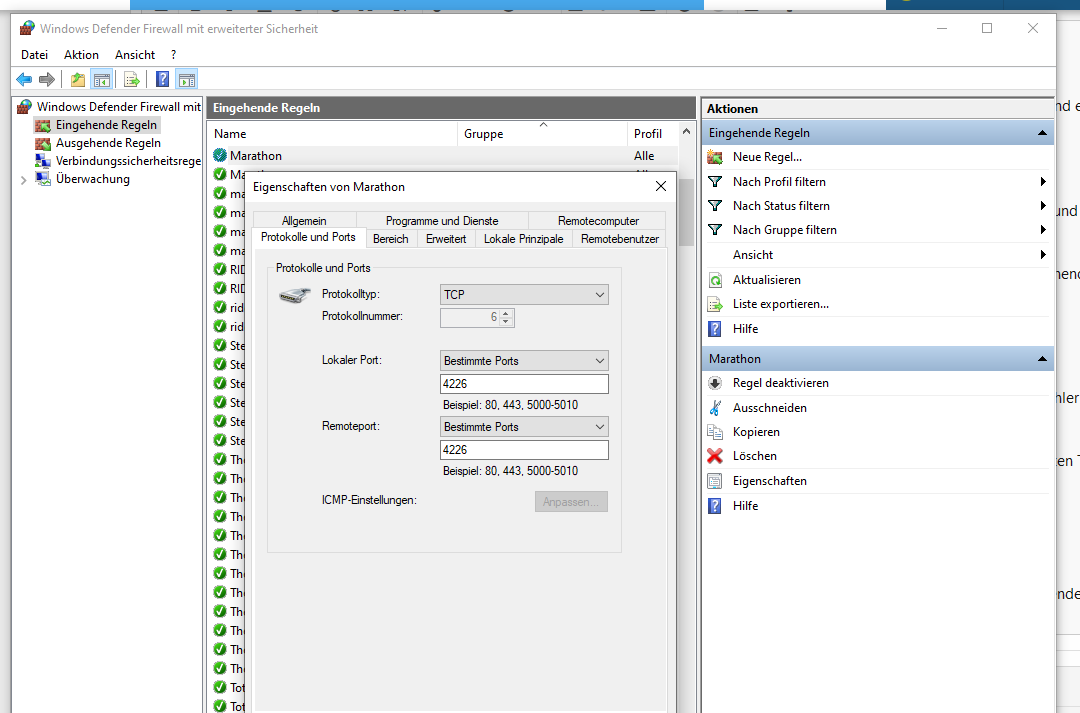
Task: Click the rules list vertical scrollbar thumb
Action: pyautogui.click(x=686, y=212)
